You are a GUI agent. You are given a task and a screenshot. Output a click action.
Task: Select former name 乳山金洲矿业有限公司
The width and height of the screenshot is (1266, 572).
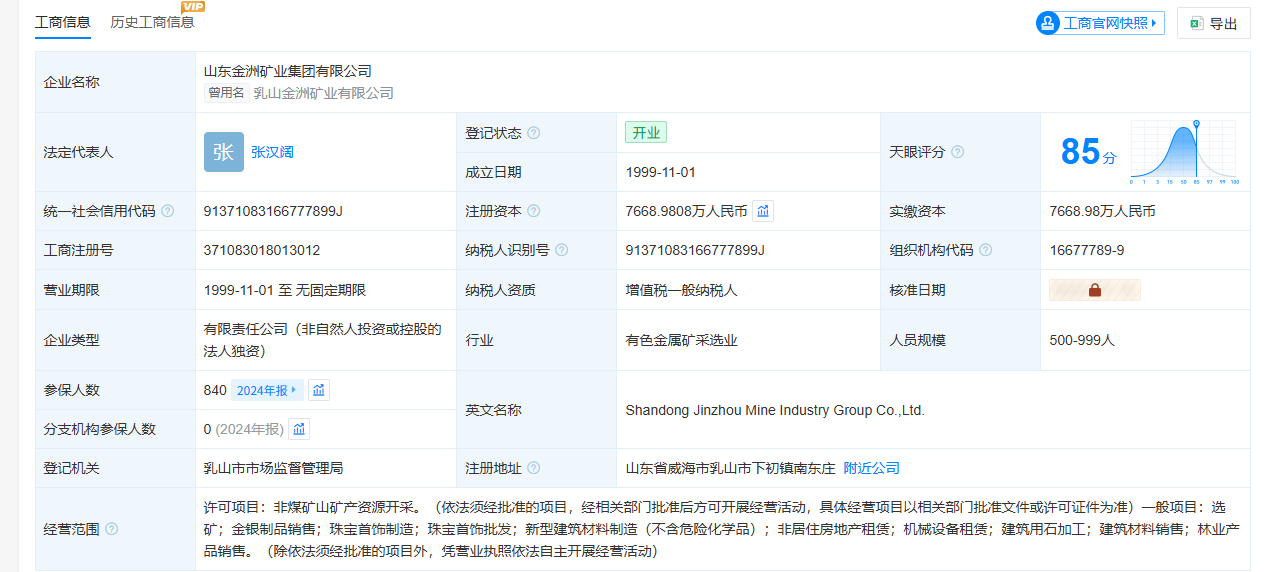(x=323, y=93)
